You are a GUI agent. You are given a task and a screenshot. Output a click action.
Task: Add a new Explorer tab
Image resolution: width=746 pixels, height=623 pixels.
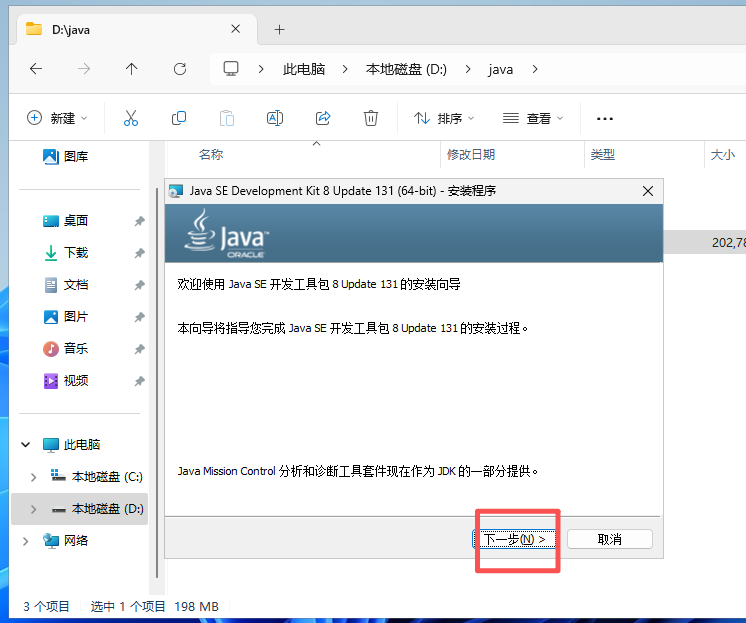click(280, 30)
